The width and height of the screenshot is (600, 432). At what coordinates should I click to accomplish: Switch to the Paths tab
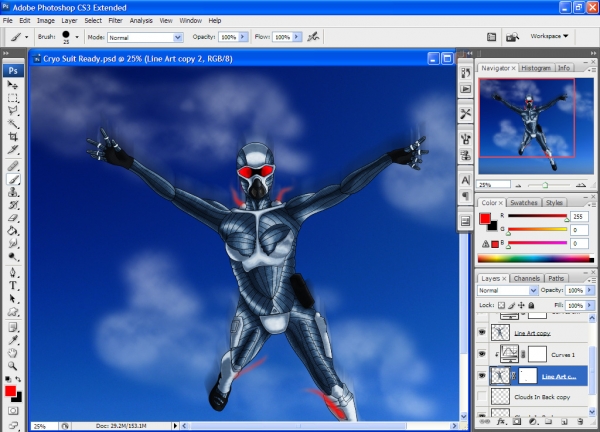click(x=556, y=278)
